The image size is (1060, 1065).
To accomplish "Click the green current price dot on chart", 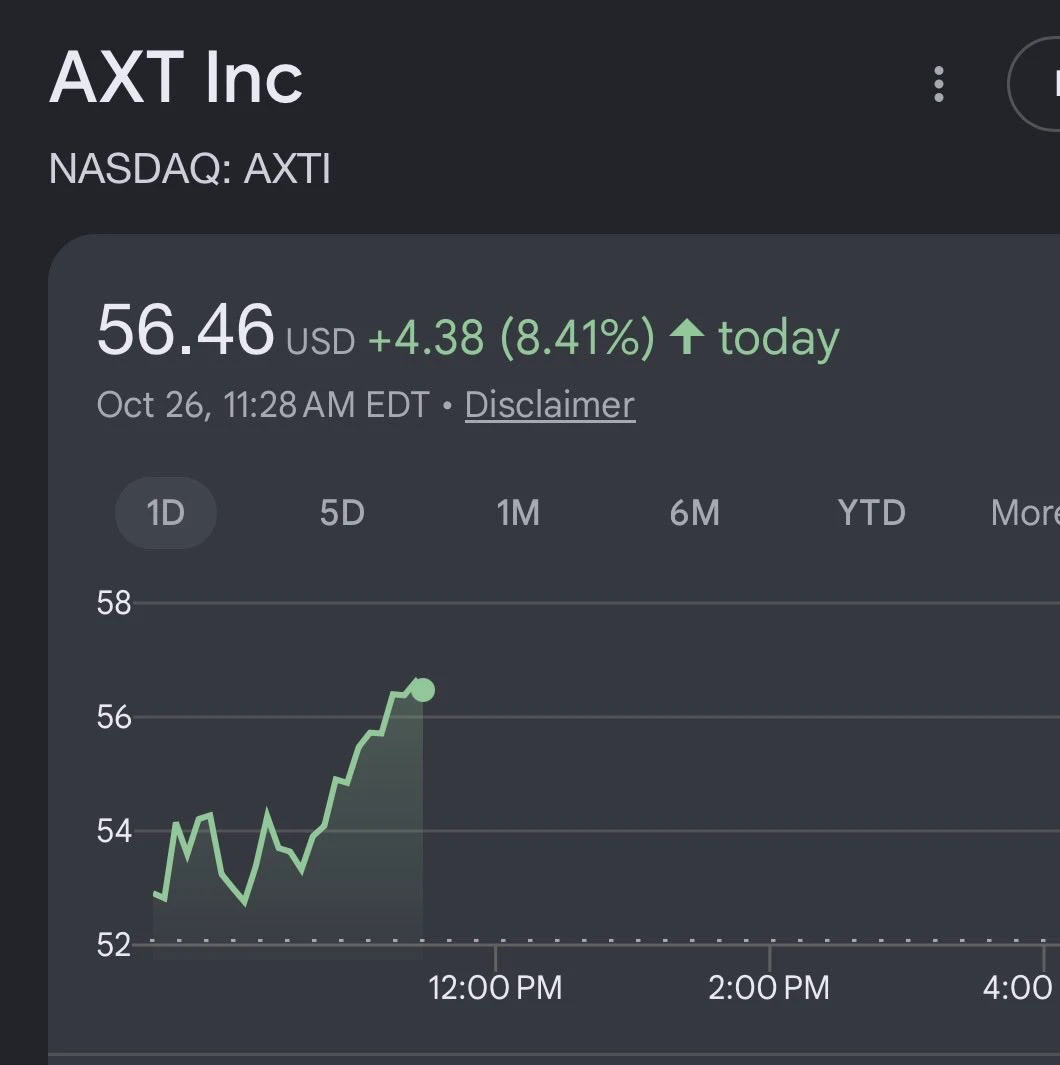I will 423,690.
